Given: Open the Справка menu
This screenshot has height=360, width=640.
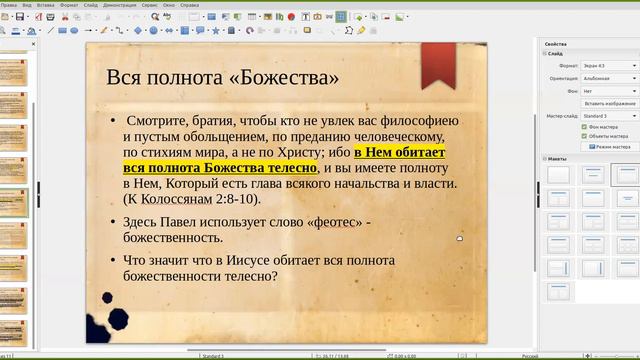Looking at the screenshot, I should point(189,5).
